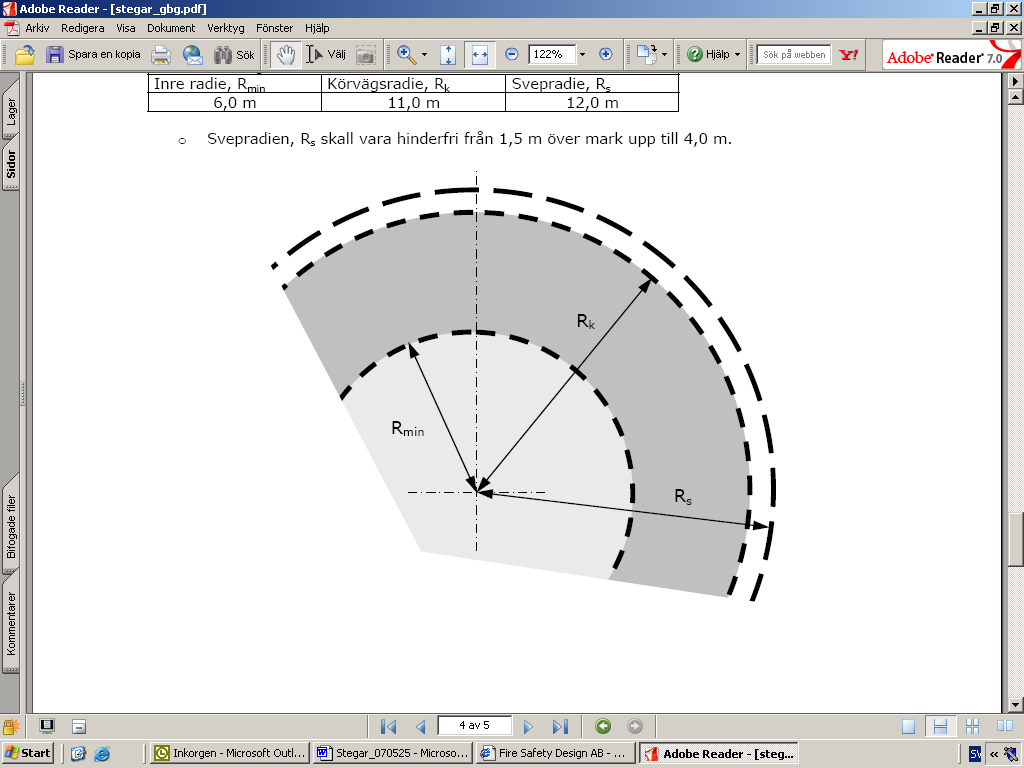This screenshot has width=1024, height=768.
Task: Click the Open file folder icon
Action: pos(25,55)
